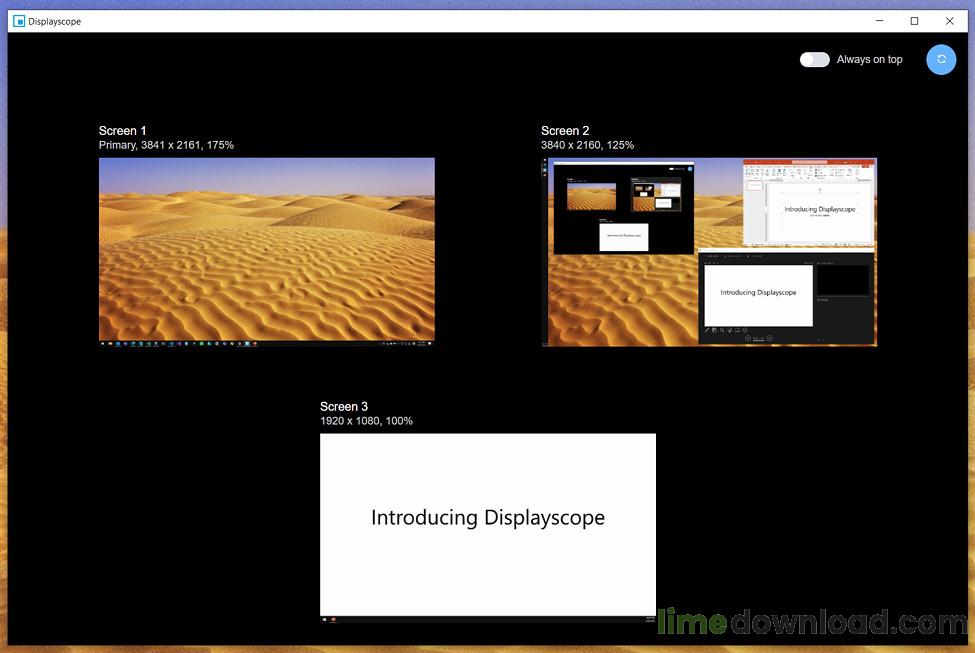Click Start icon in Screen 3 preview taskbar
The image size is (975, 653).
325,619
